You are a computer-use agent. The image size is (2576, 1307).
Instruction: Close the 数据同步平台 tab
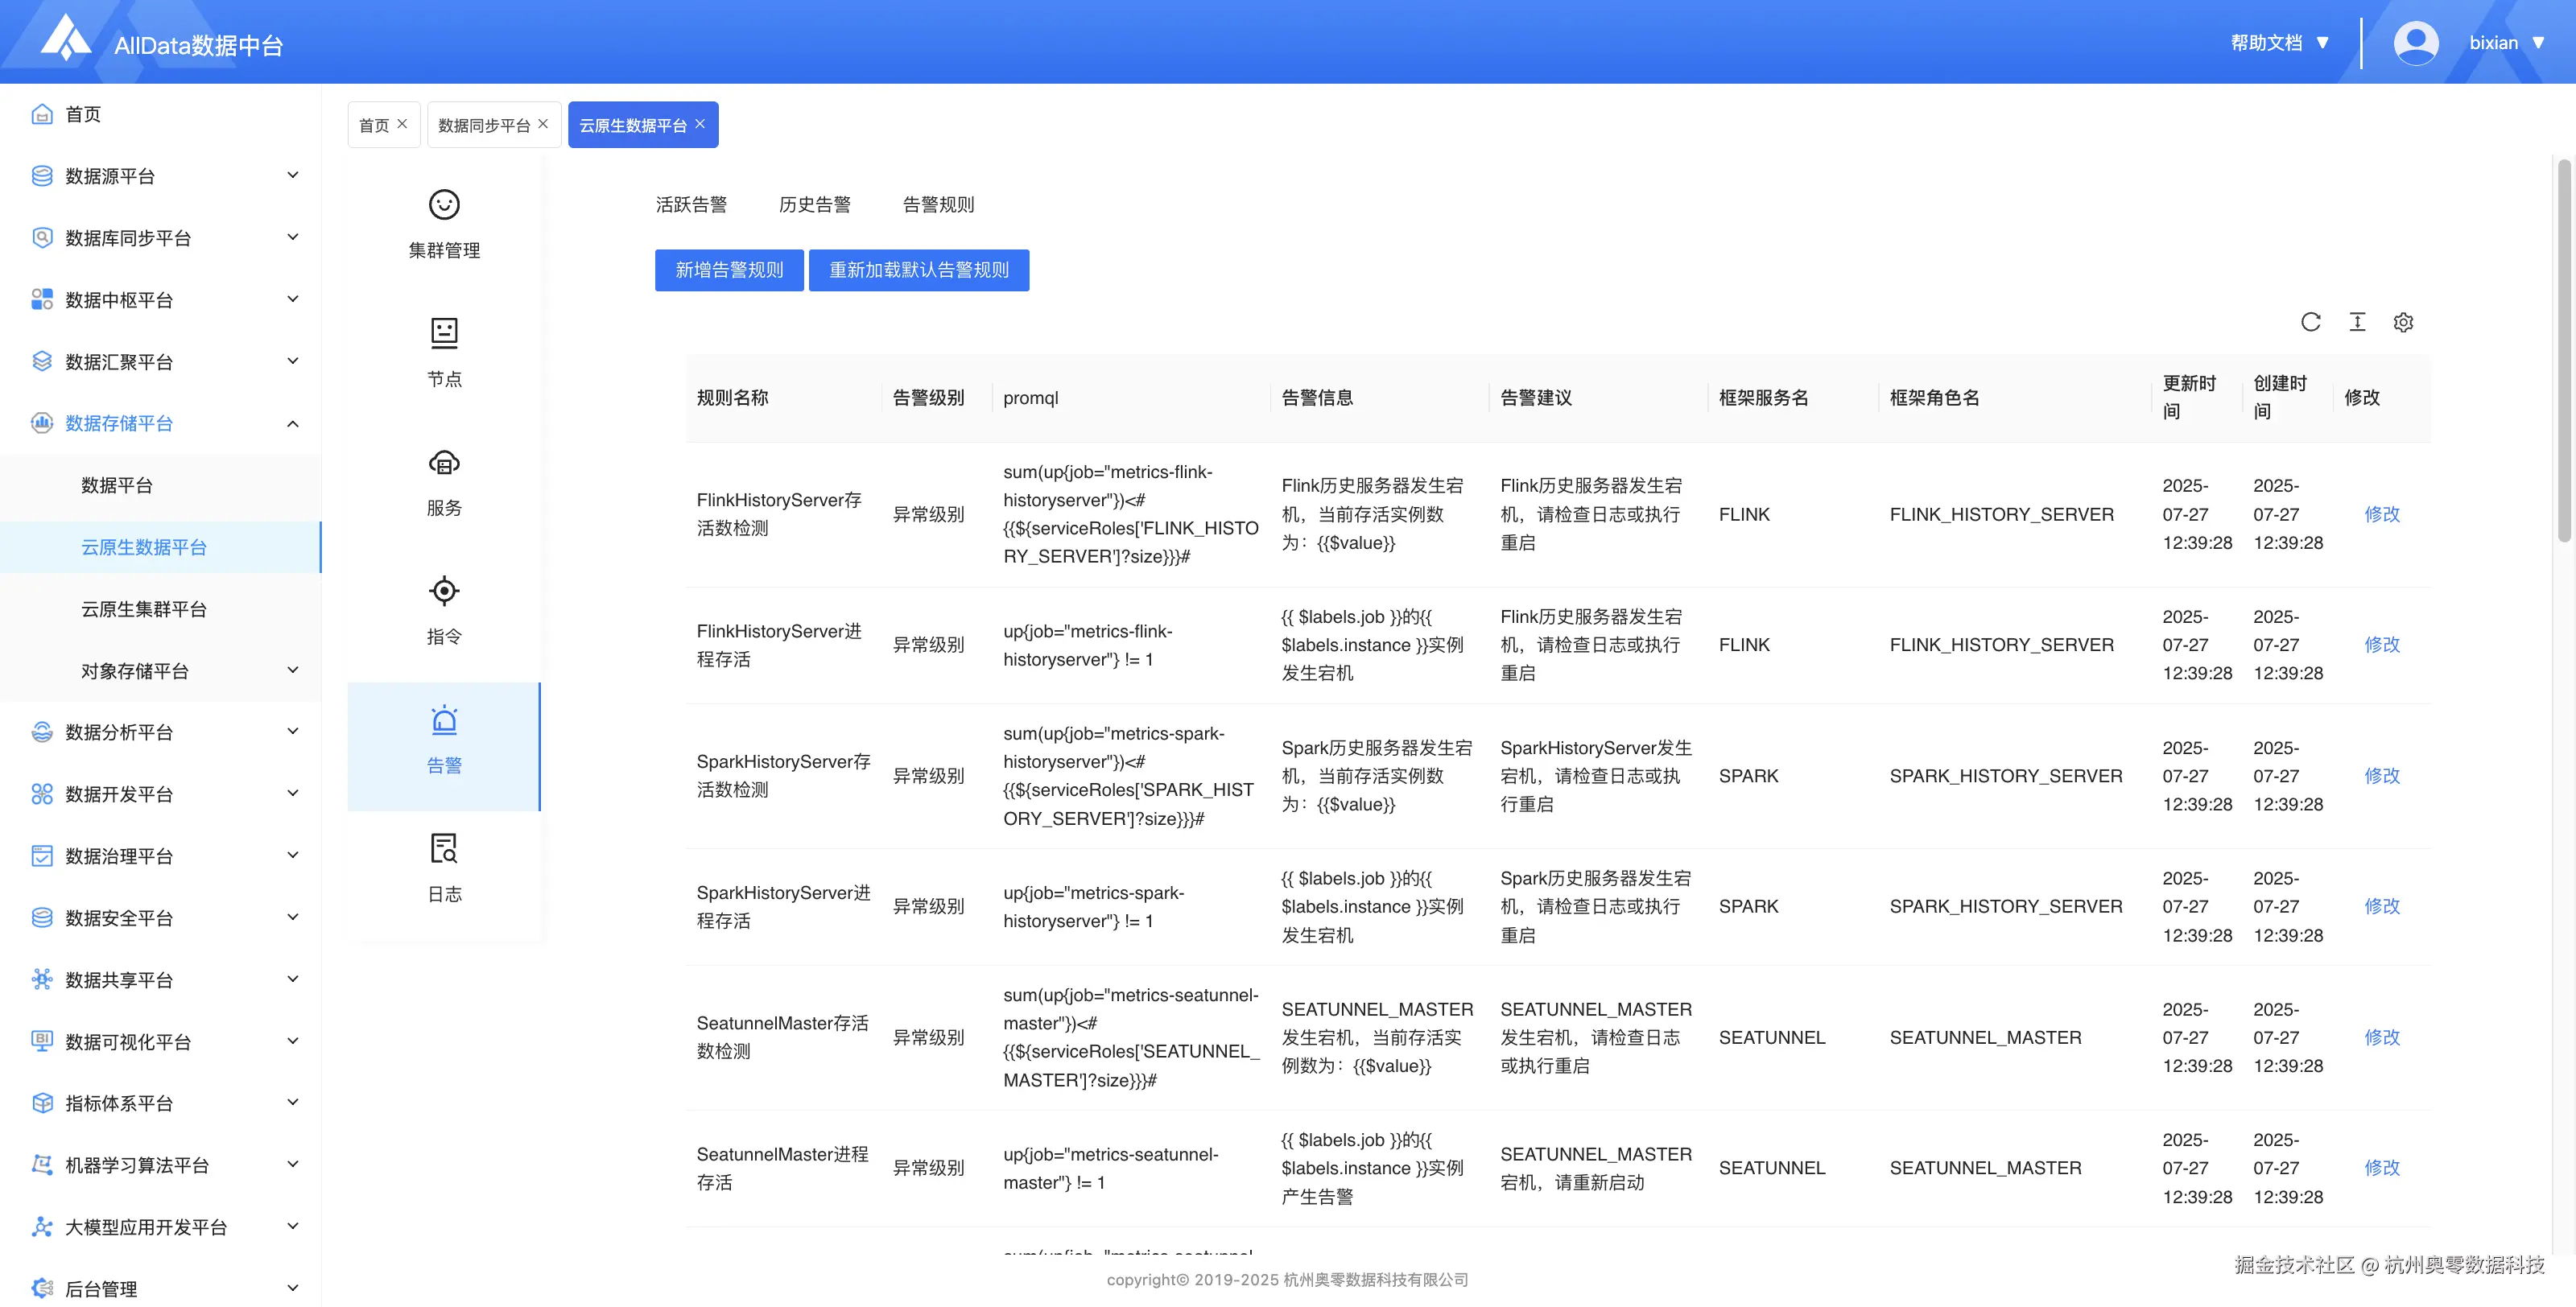[543, 124]
